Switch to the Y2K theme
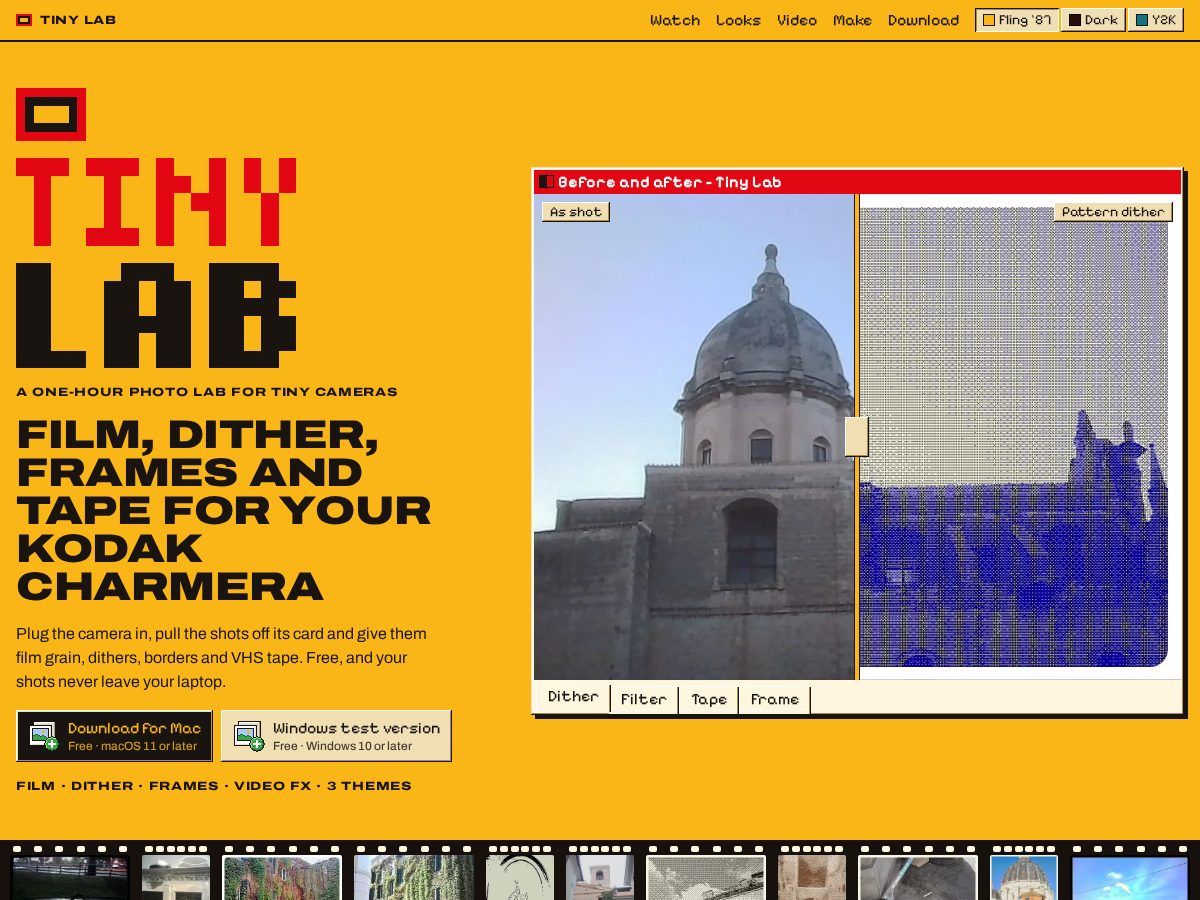The height and width of the screenshot is (900, 1200). (1155, 20)
